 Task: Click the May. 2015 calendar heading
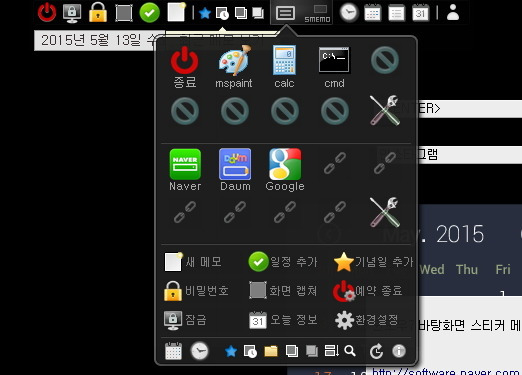tap(433, 234)
